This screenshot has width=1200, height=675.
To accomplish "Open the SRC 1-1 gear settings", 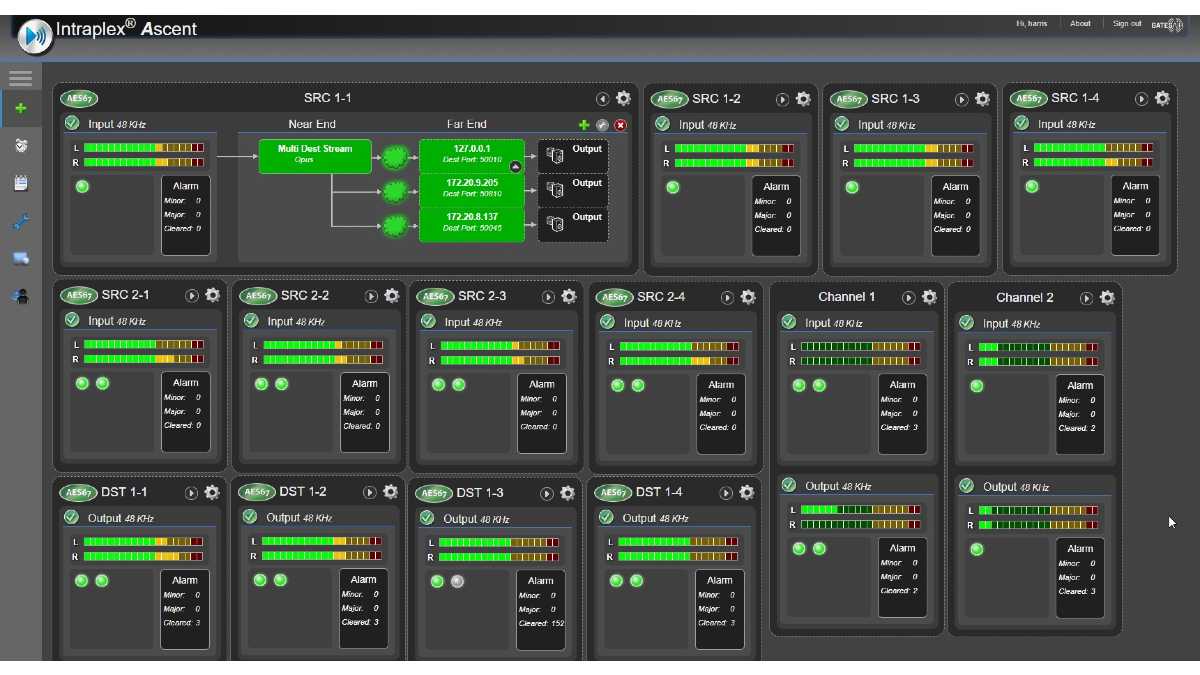I will click(x=623, y=98).
